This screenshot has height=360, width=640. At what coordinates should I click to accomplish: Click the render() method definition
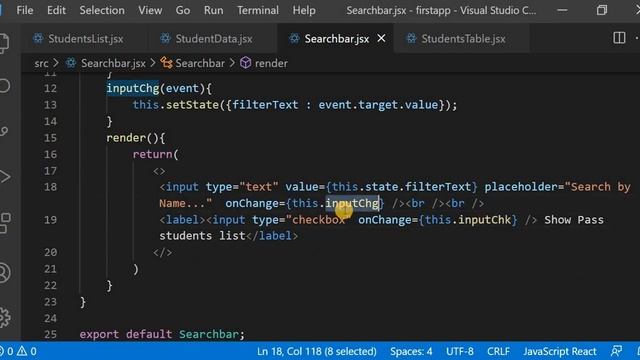click(136, 138)
